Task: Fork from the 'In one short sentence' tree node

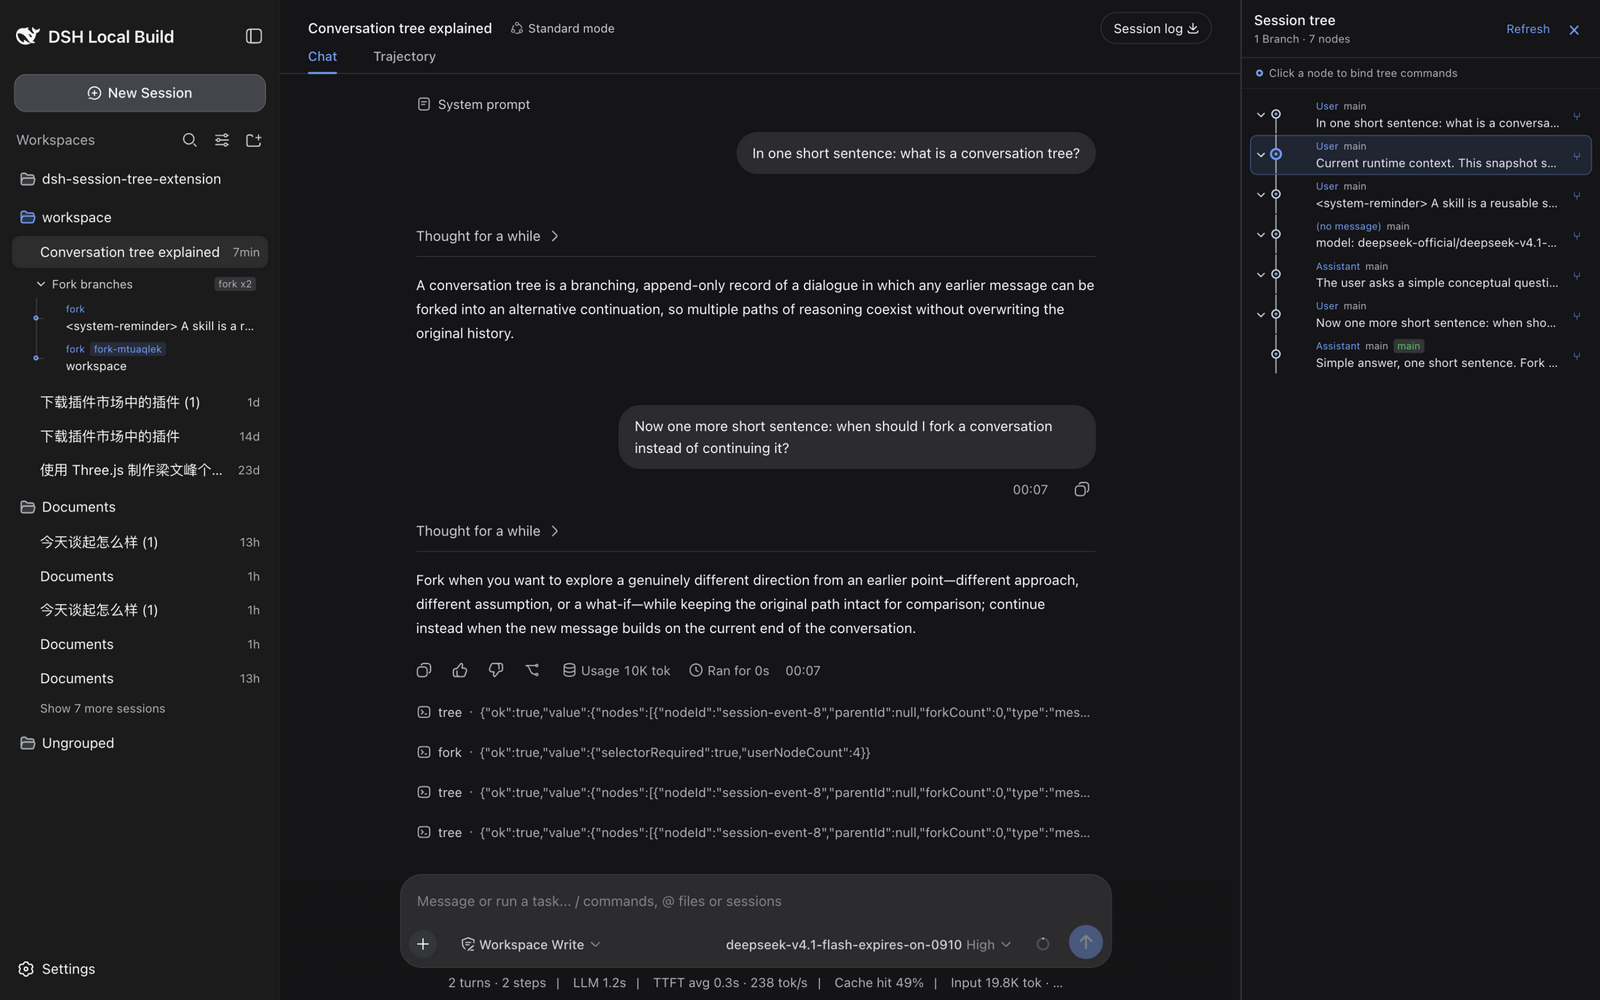Action: pyautogui.click(x=1577, y=116)
